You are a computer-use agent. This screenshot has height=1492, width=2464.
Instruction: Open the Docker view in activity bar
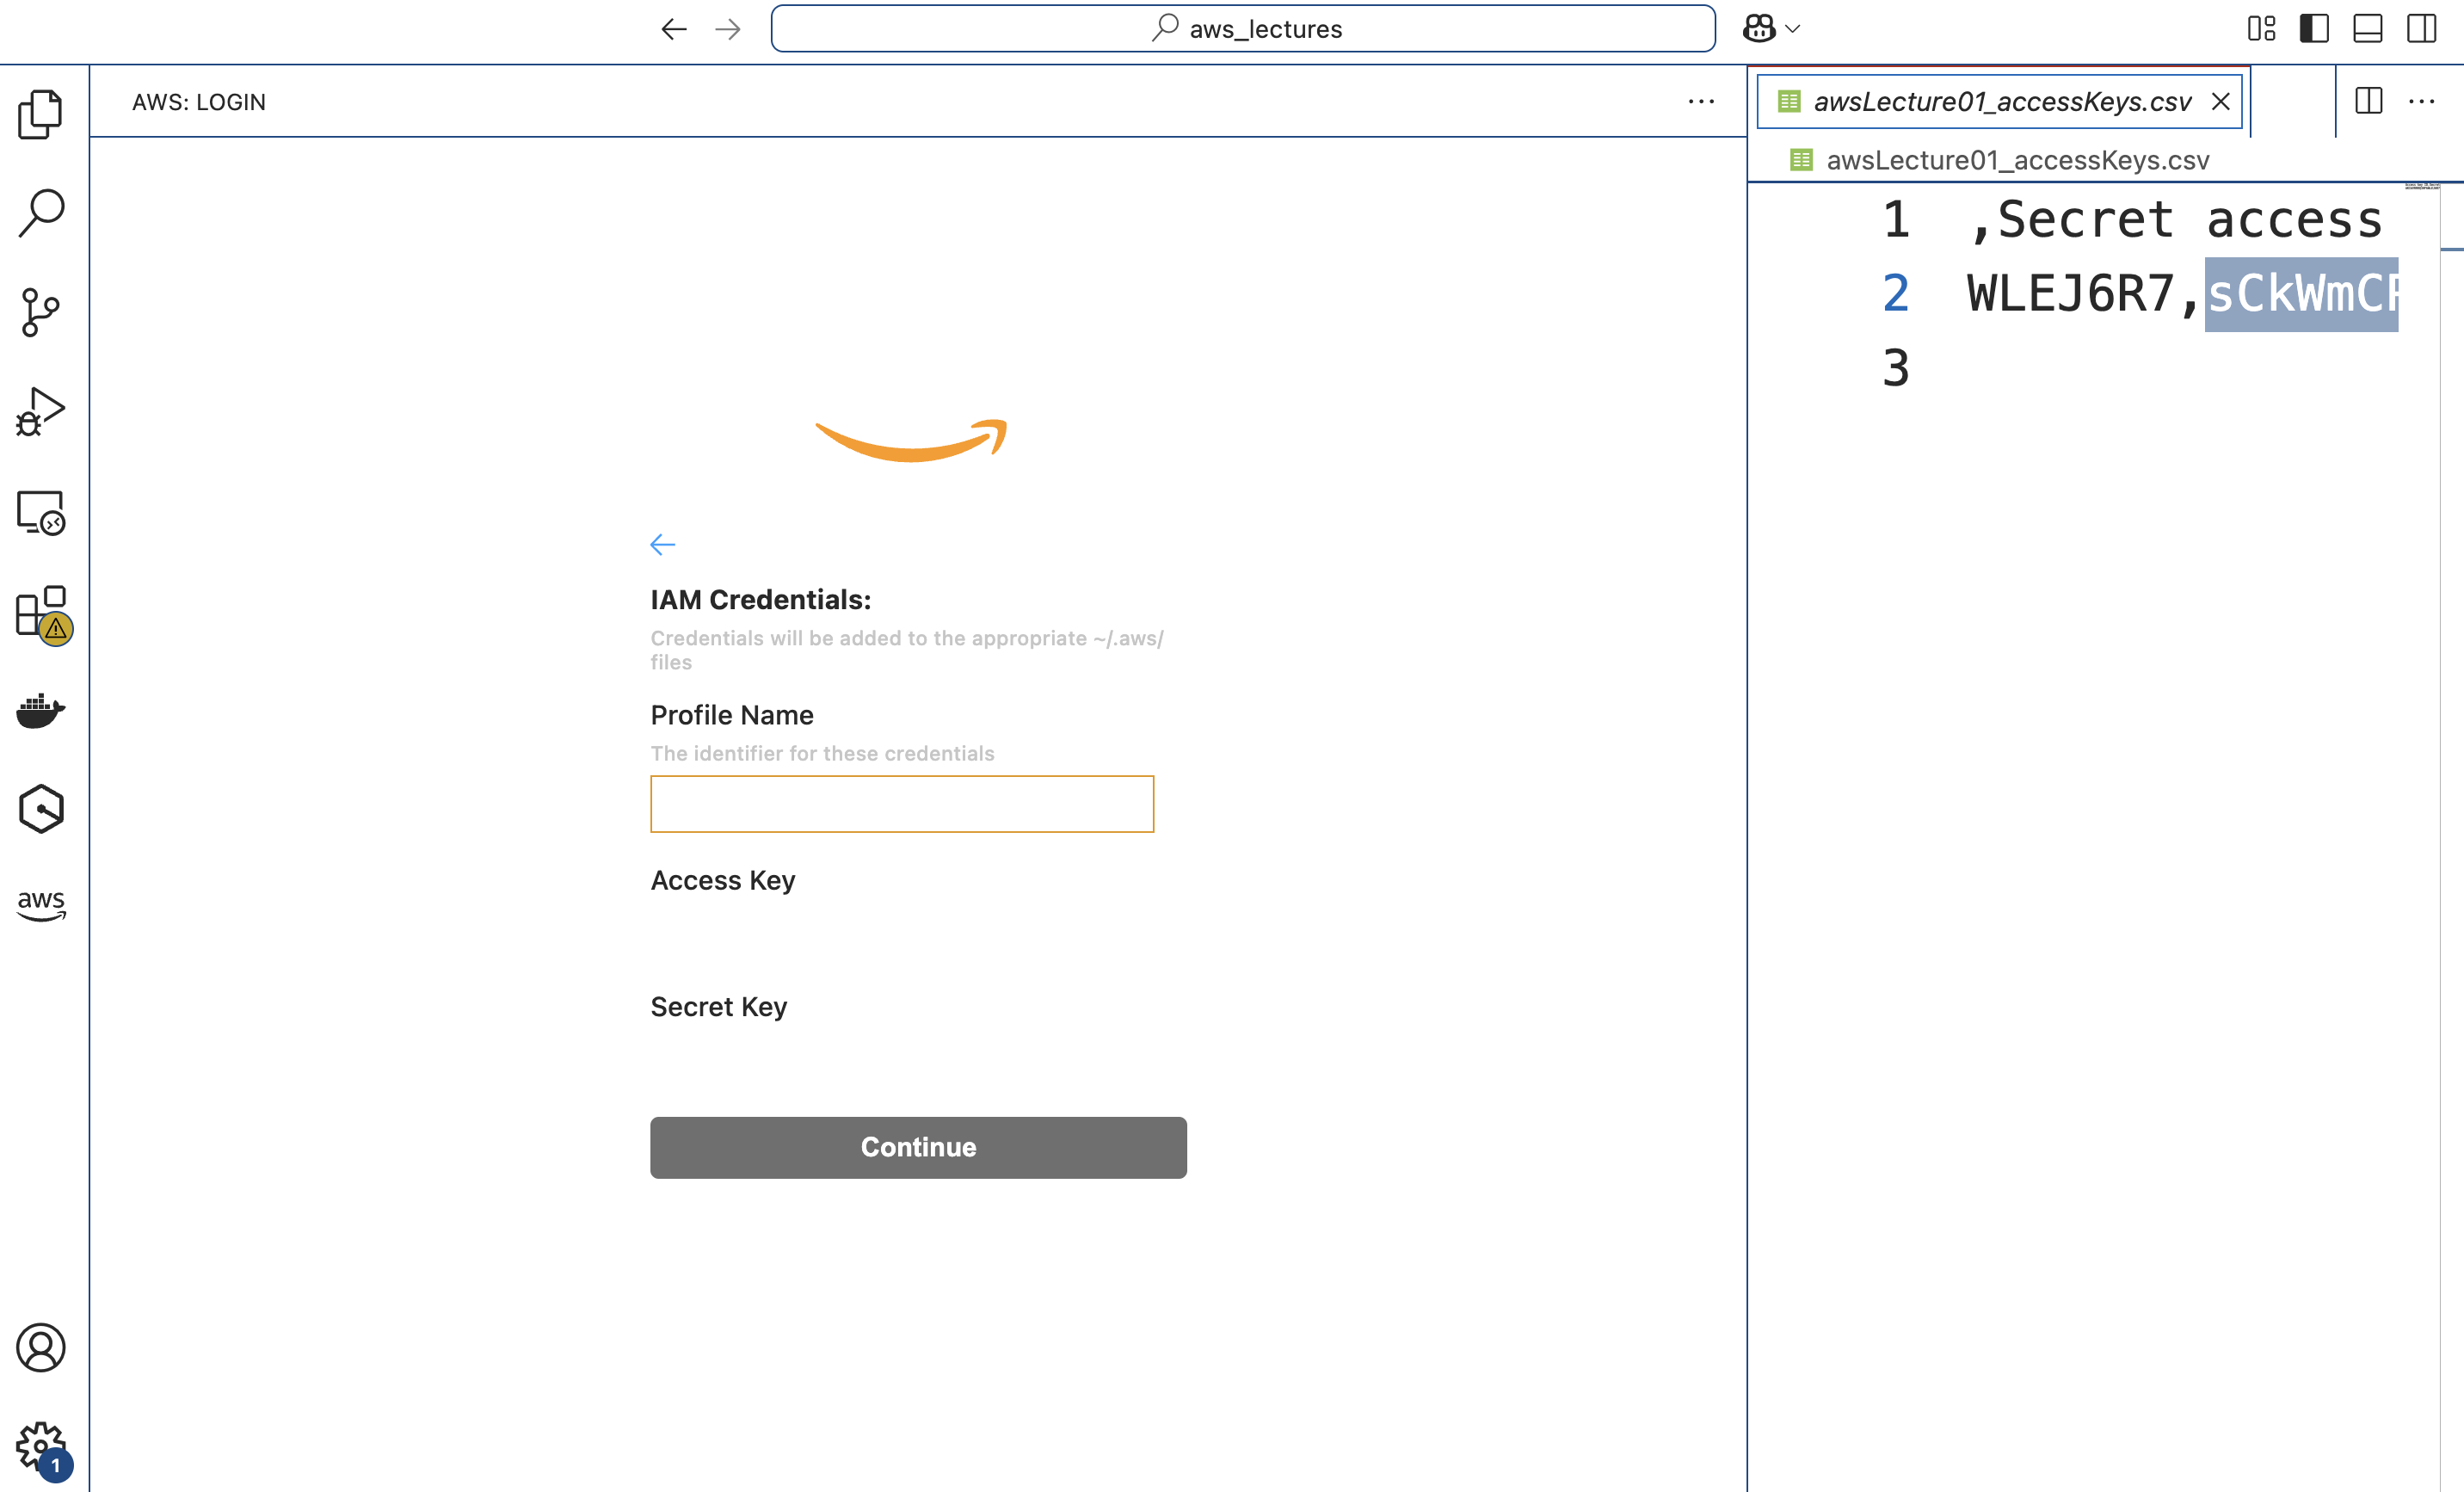point(41,711)
